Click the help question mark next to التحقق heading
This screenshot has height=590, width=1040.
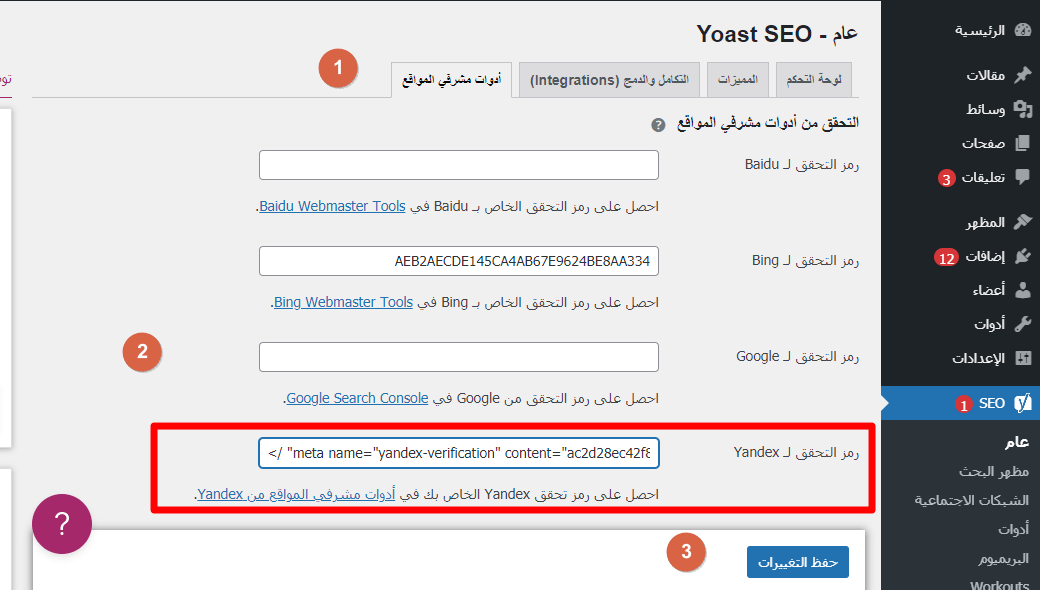(x=658, y=125)
